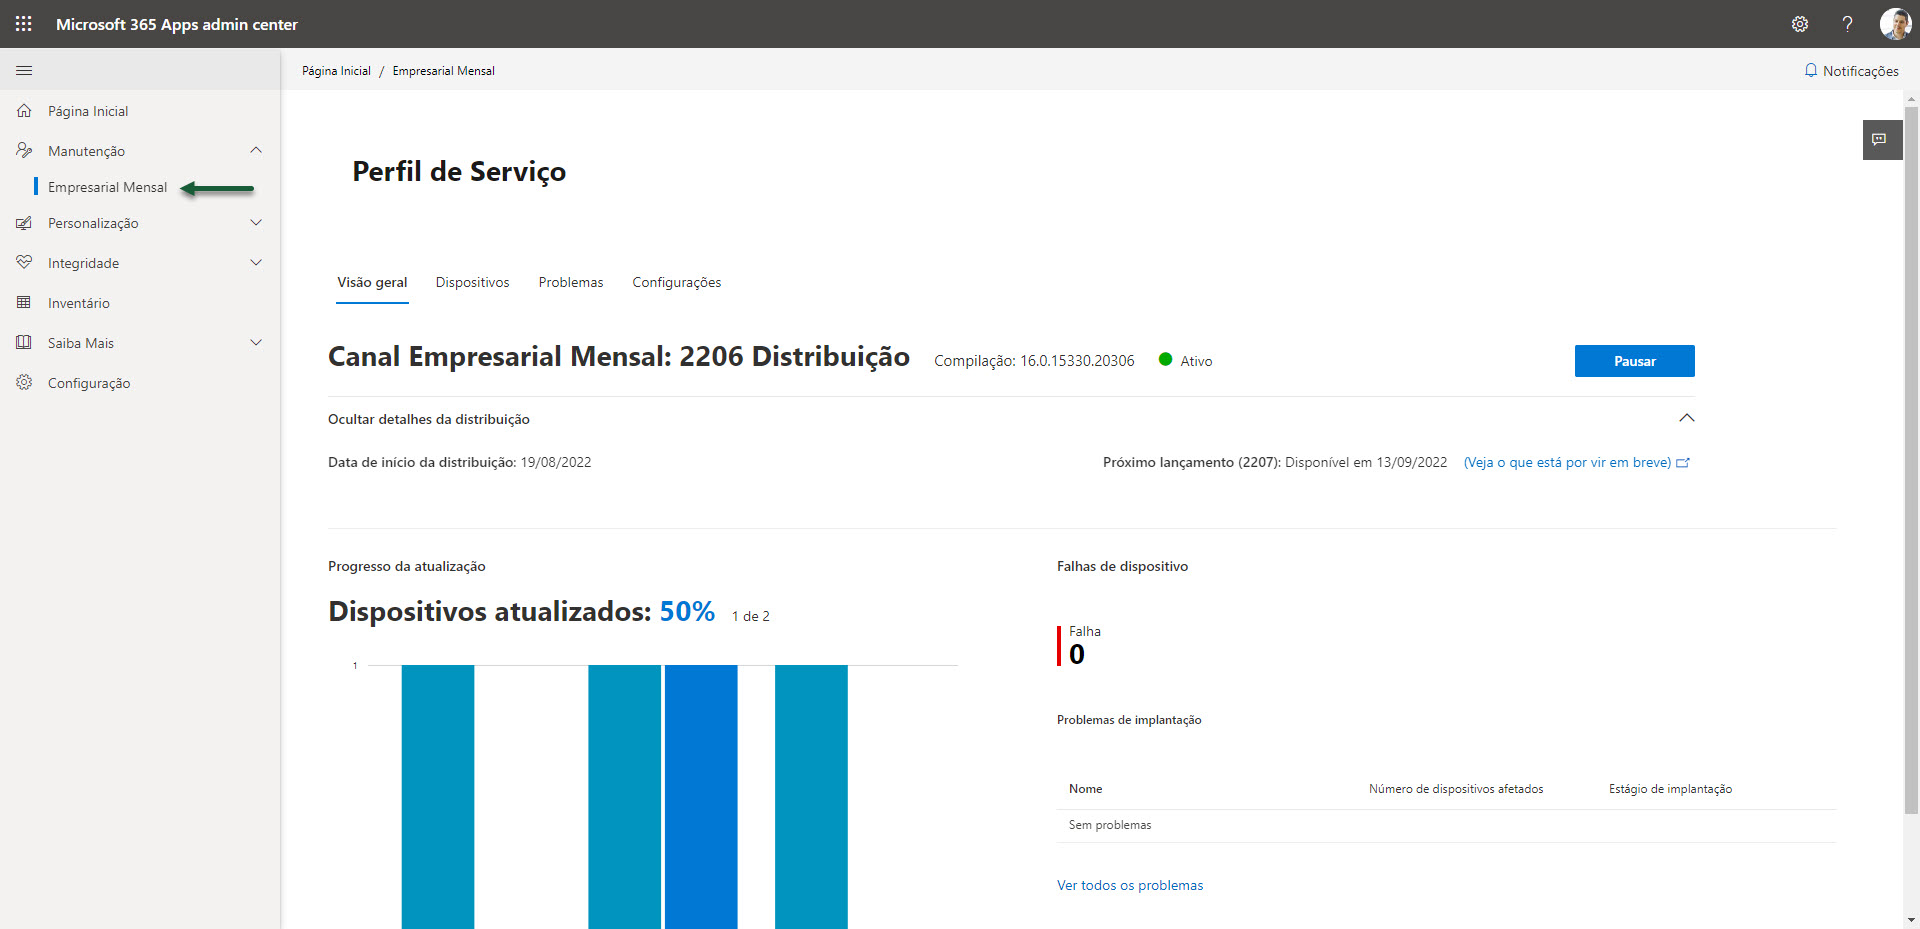This screenshot has height=929, width=1920.
Task: Switch to the Dispositivos tab
Action: 472,282
